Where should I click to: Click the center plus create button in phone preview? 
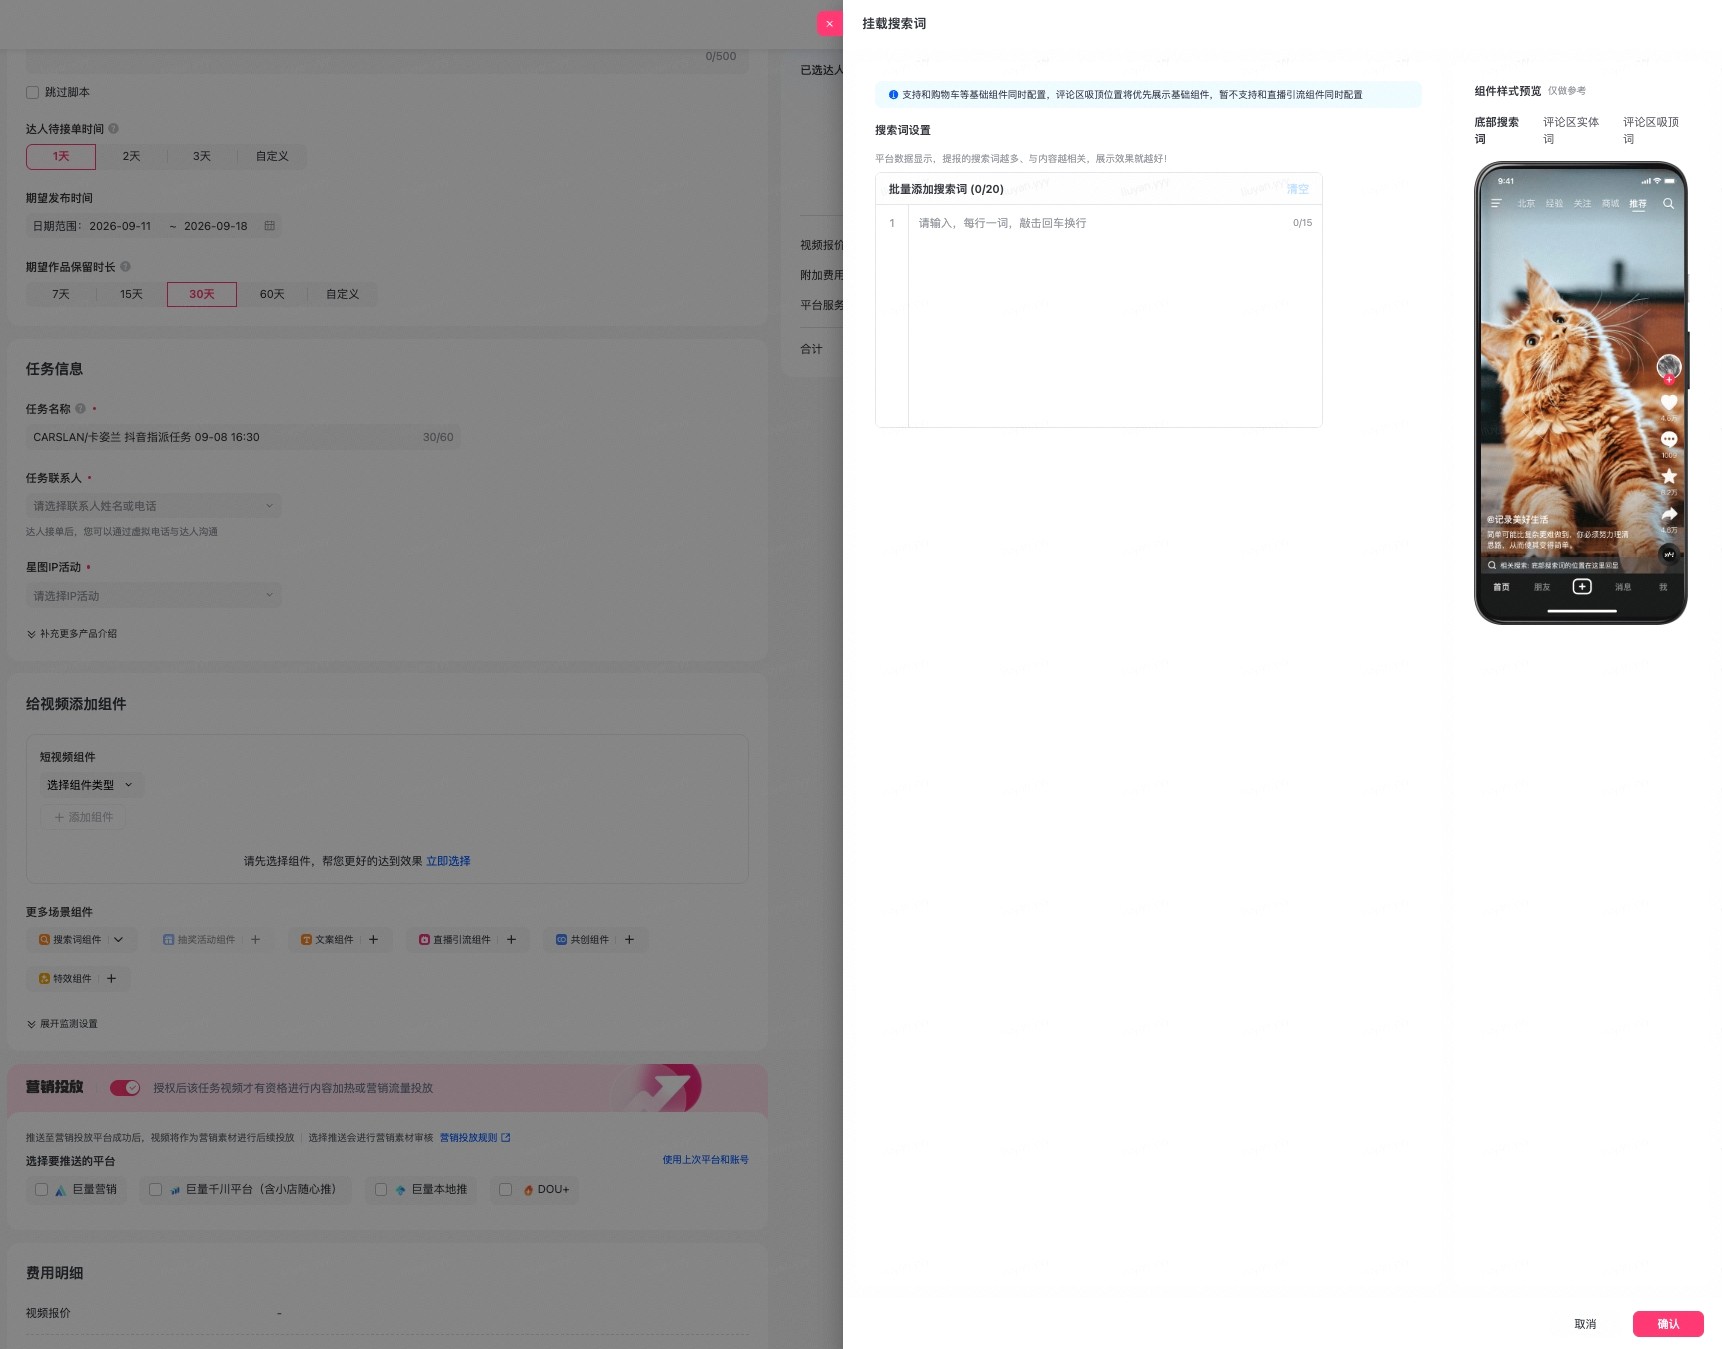[x=1582, y=587]
